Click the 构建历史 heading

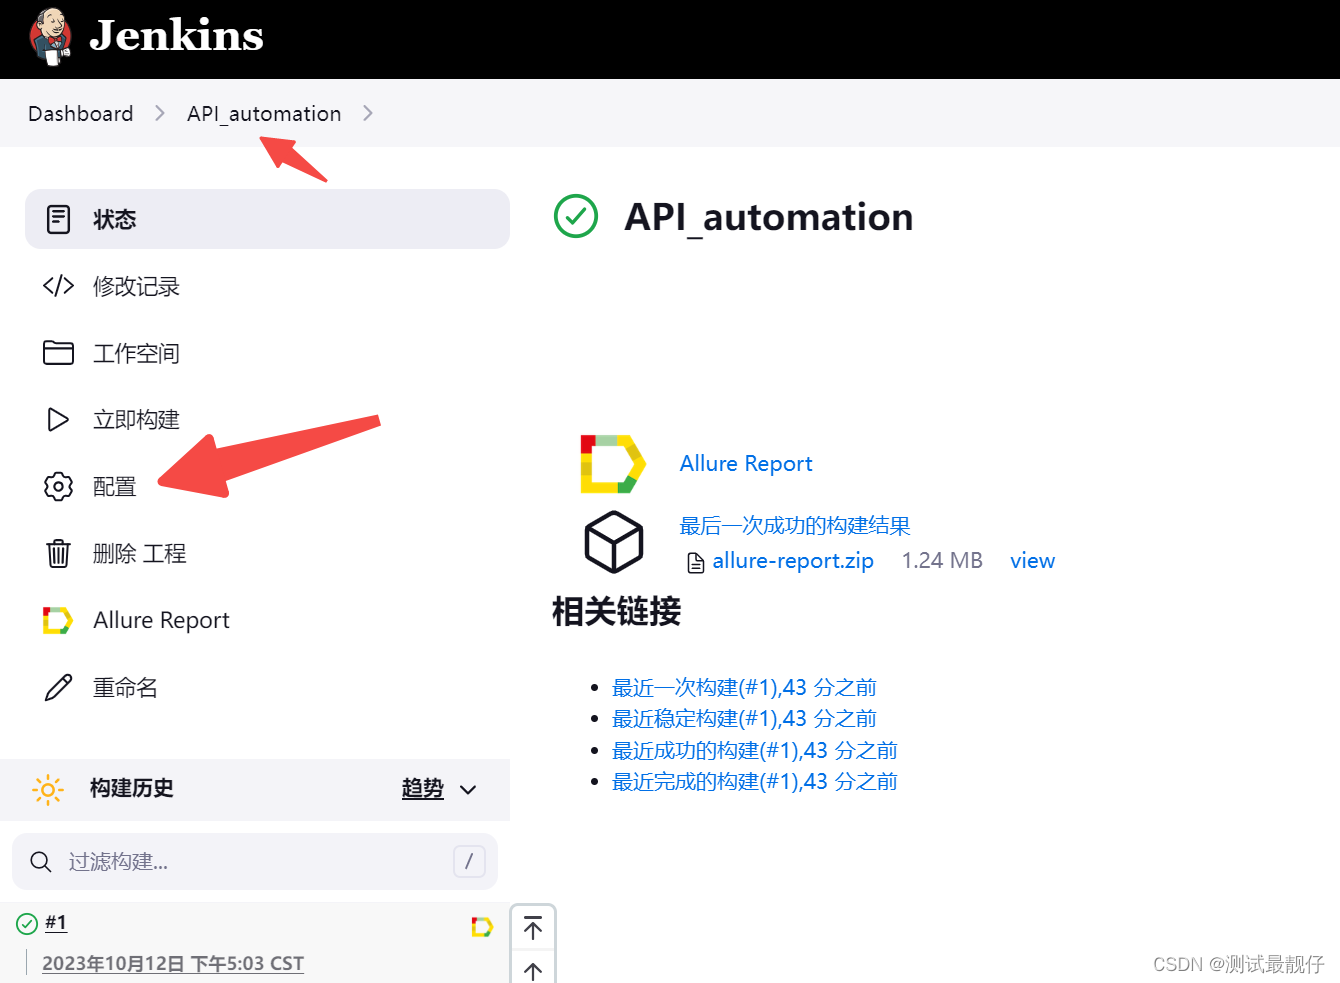point(131,788)
